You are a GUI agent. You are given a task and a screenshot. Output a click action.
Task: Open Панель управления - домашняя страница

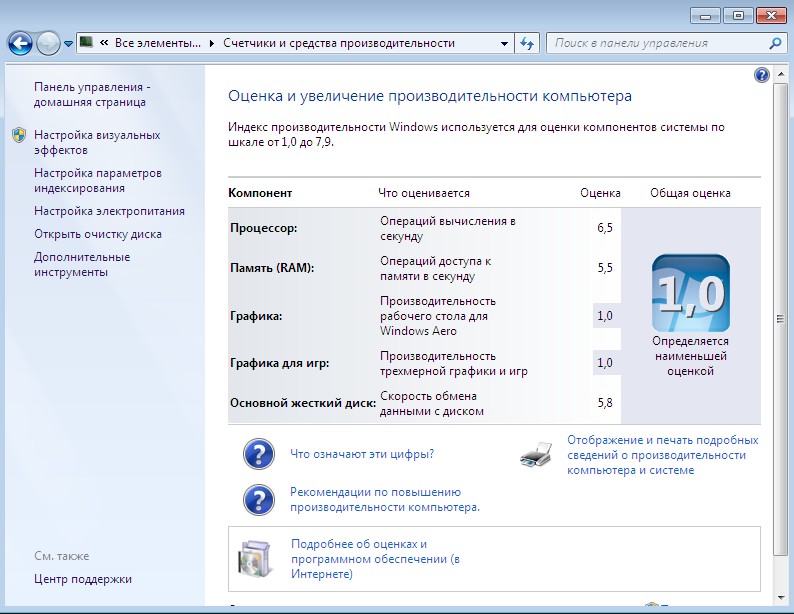(92, 95)
